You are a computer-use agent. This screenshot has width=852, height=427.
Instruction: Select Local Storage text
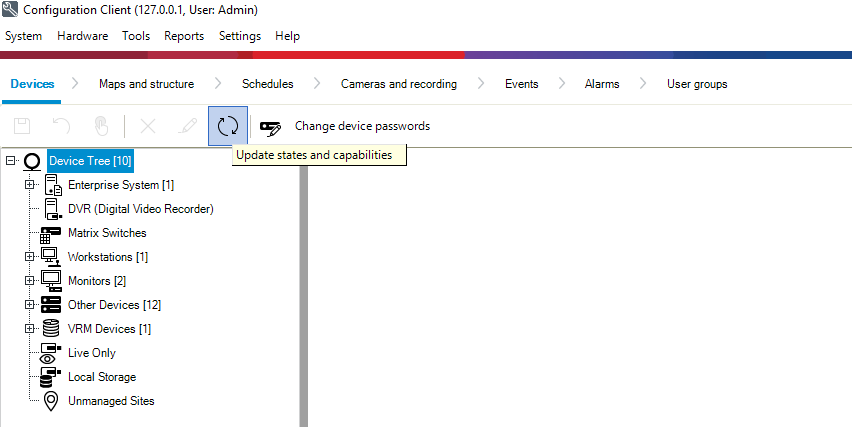pos(102,376)
